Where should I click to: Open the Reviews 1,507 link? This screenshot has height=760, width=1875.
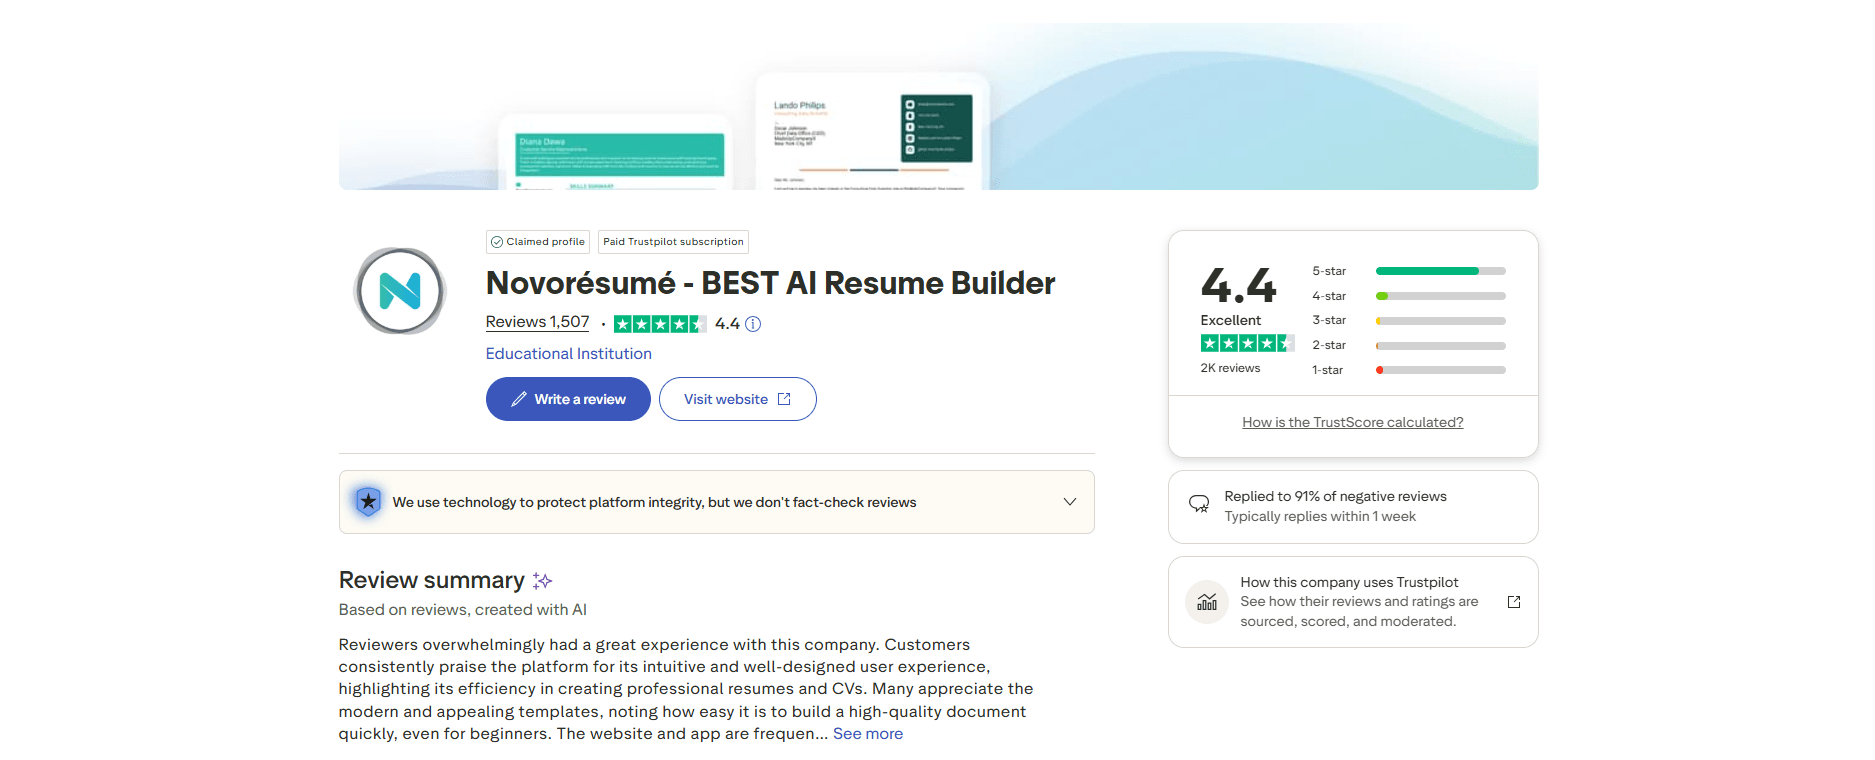[x=537, y=322]
